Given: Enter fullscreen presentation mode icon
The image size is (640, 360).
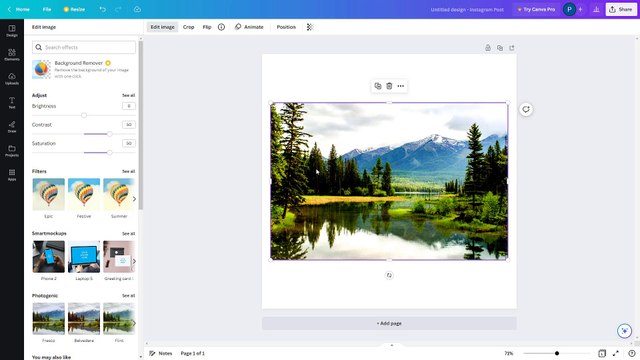Looking at the screenshot, I should click(616, 353).
